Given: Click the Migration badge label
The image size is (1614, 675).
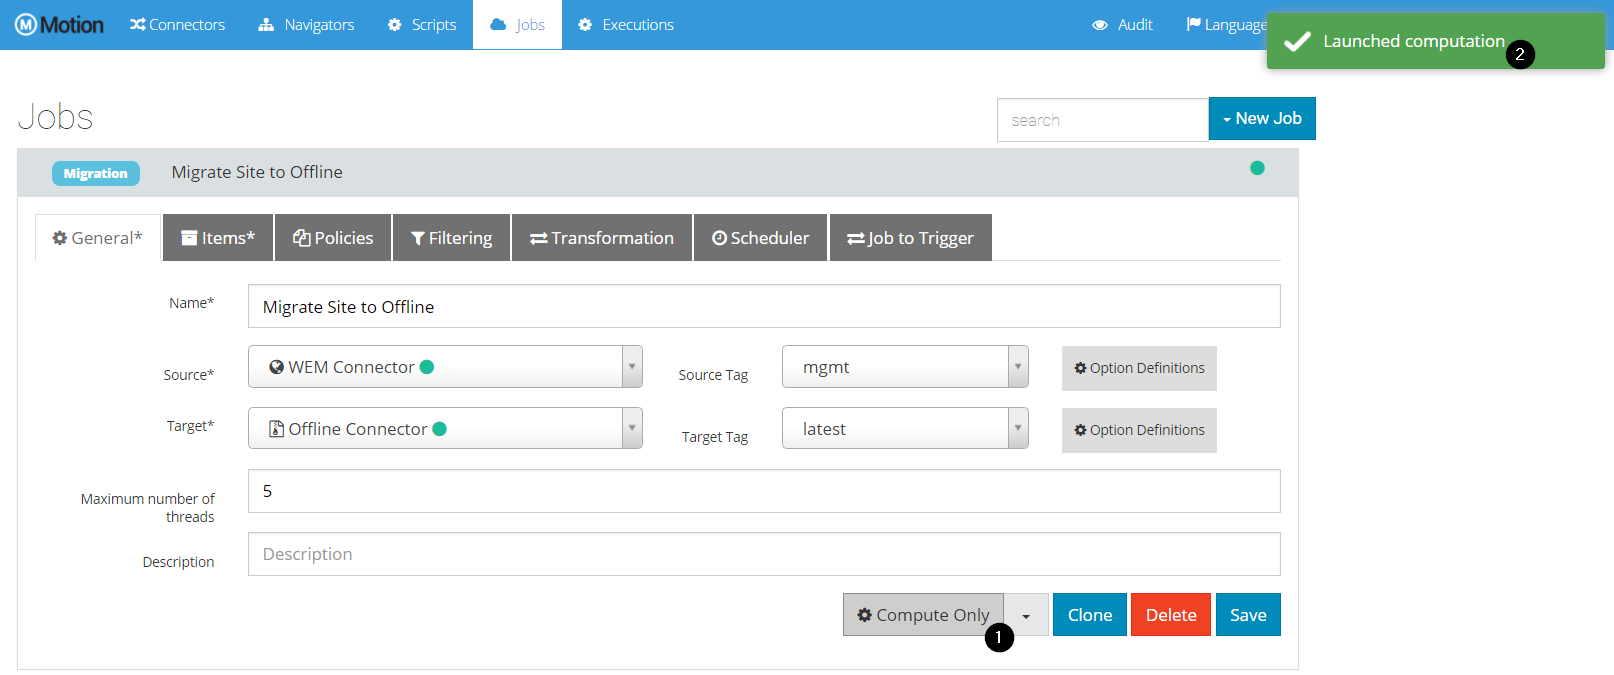Looking at the screenshot, I should pos(96,173).
